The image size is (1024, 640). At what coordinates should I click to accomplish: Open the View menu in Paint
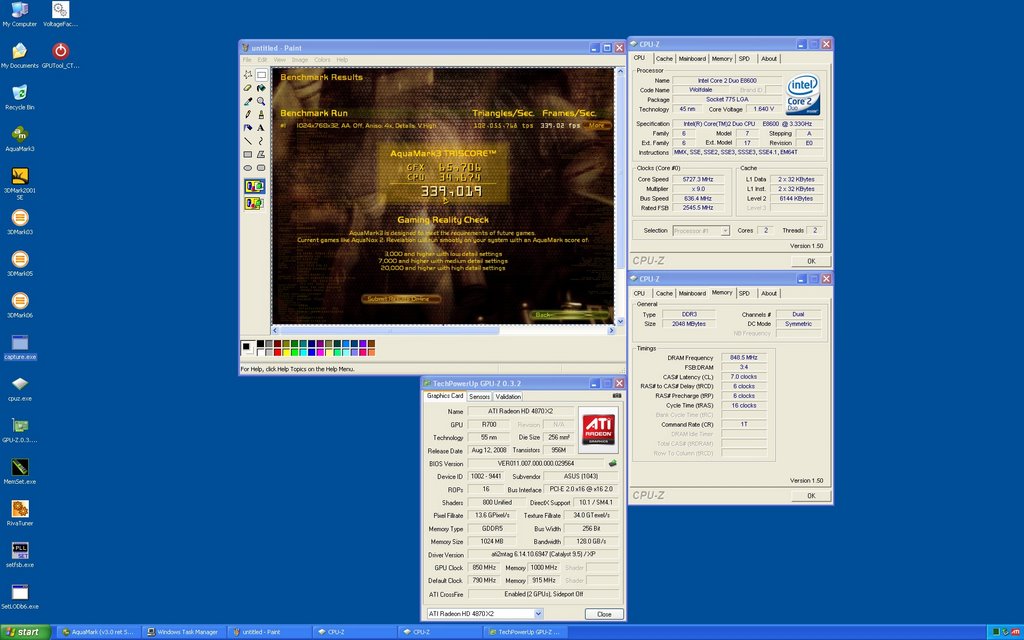click(x=280, y=59)
